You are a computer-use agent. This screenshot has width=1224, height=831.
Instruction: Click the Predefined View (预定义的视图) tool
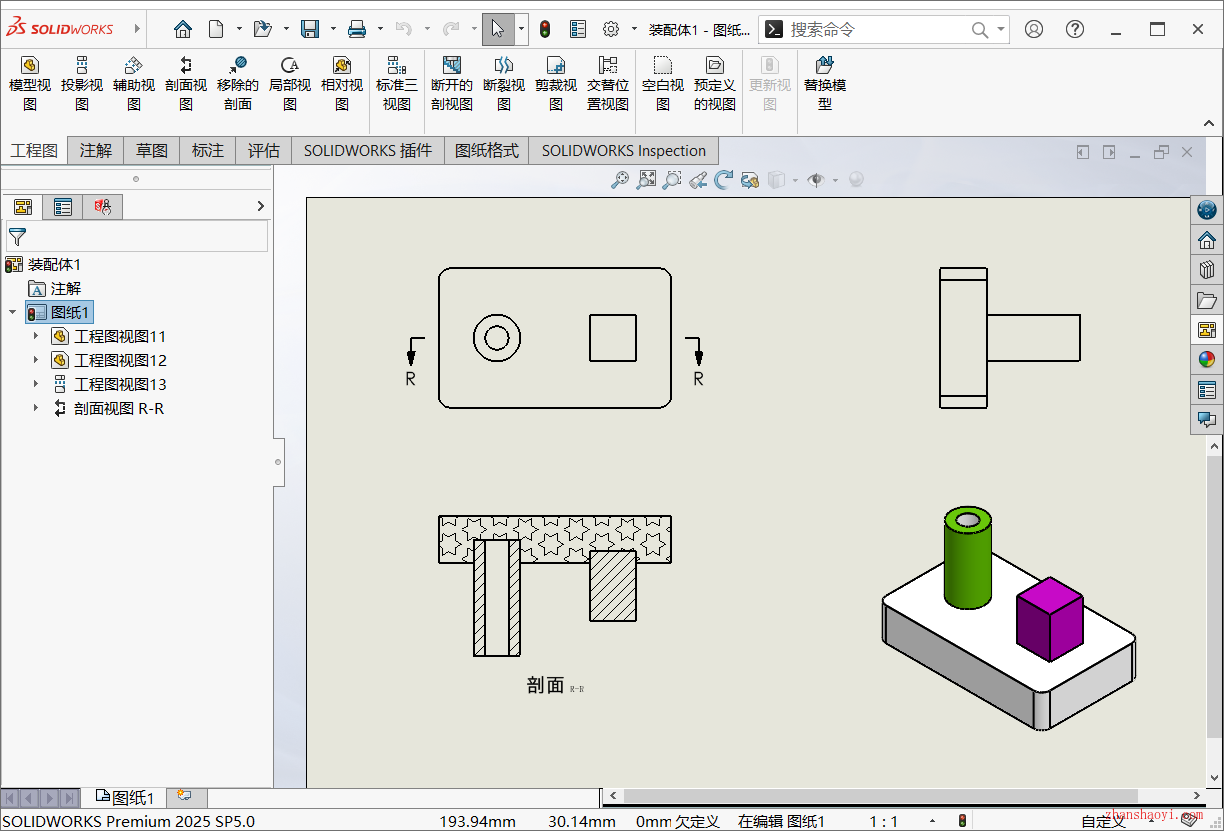[715, 84]
